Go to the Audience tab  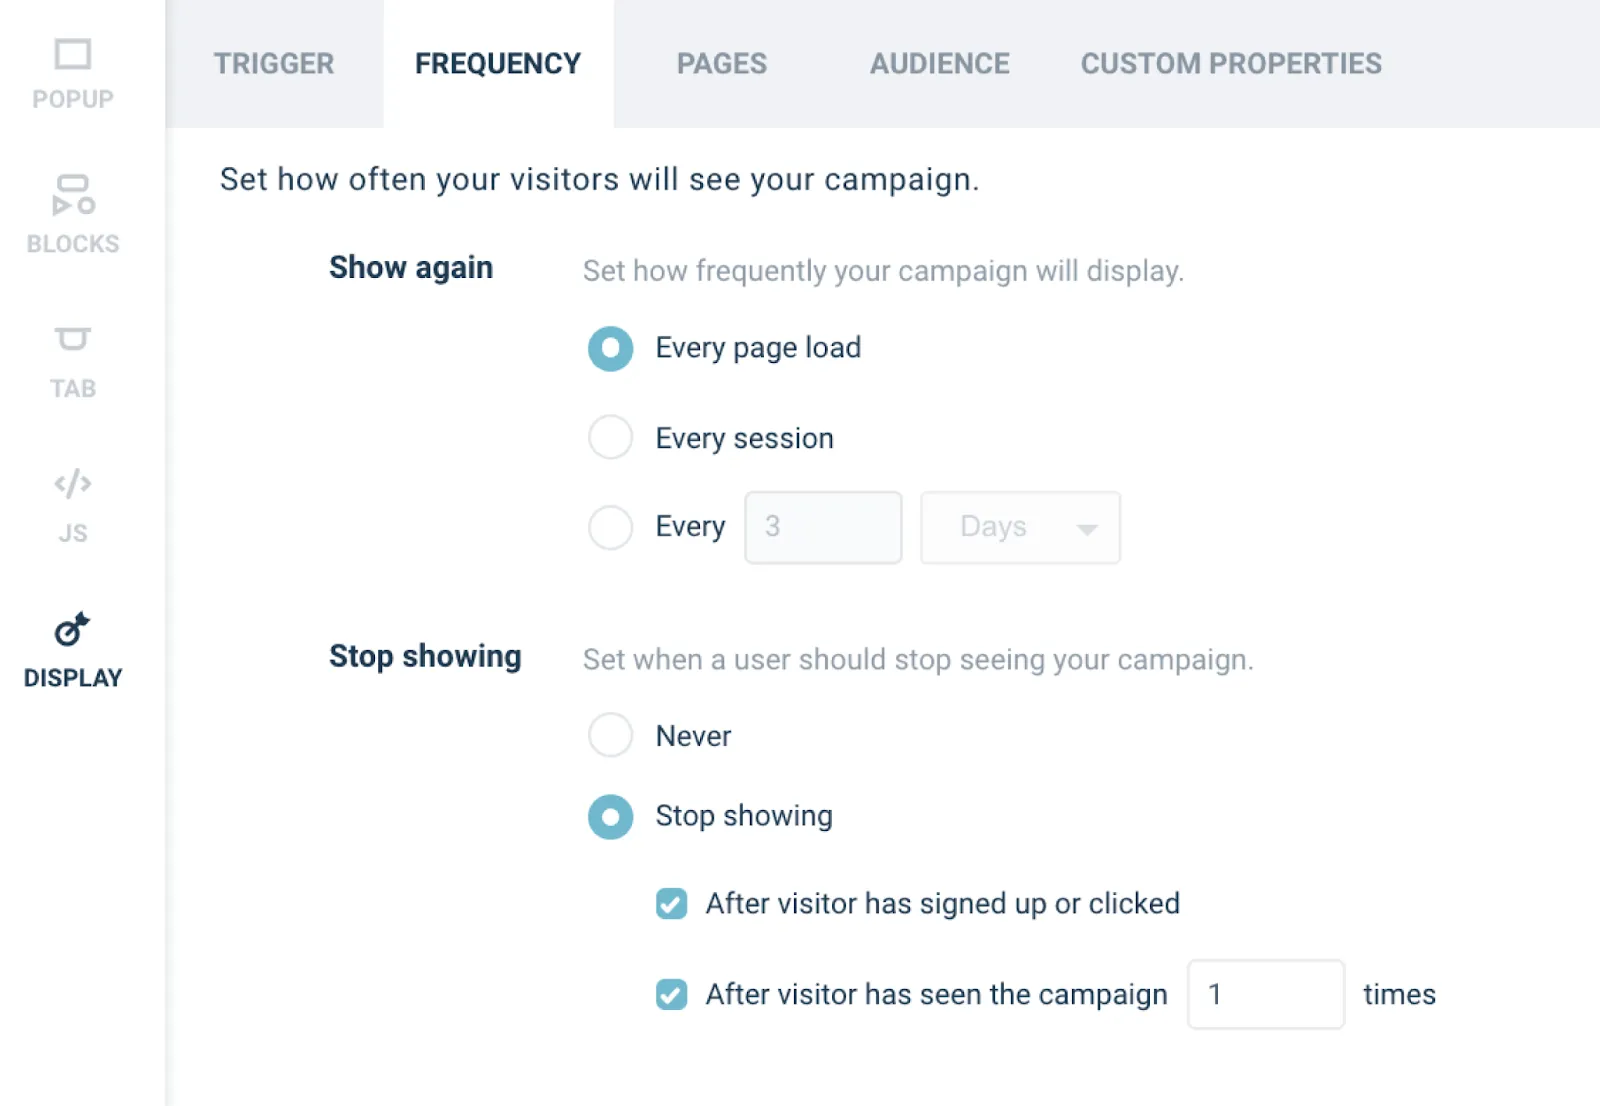click(939, 64)
